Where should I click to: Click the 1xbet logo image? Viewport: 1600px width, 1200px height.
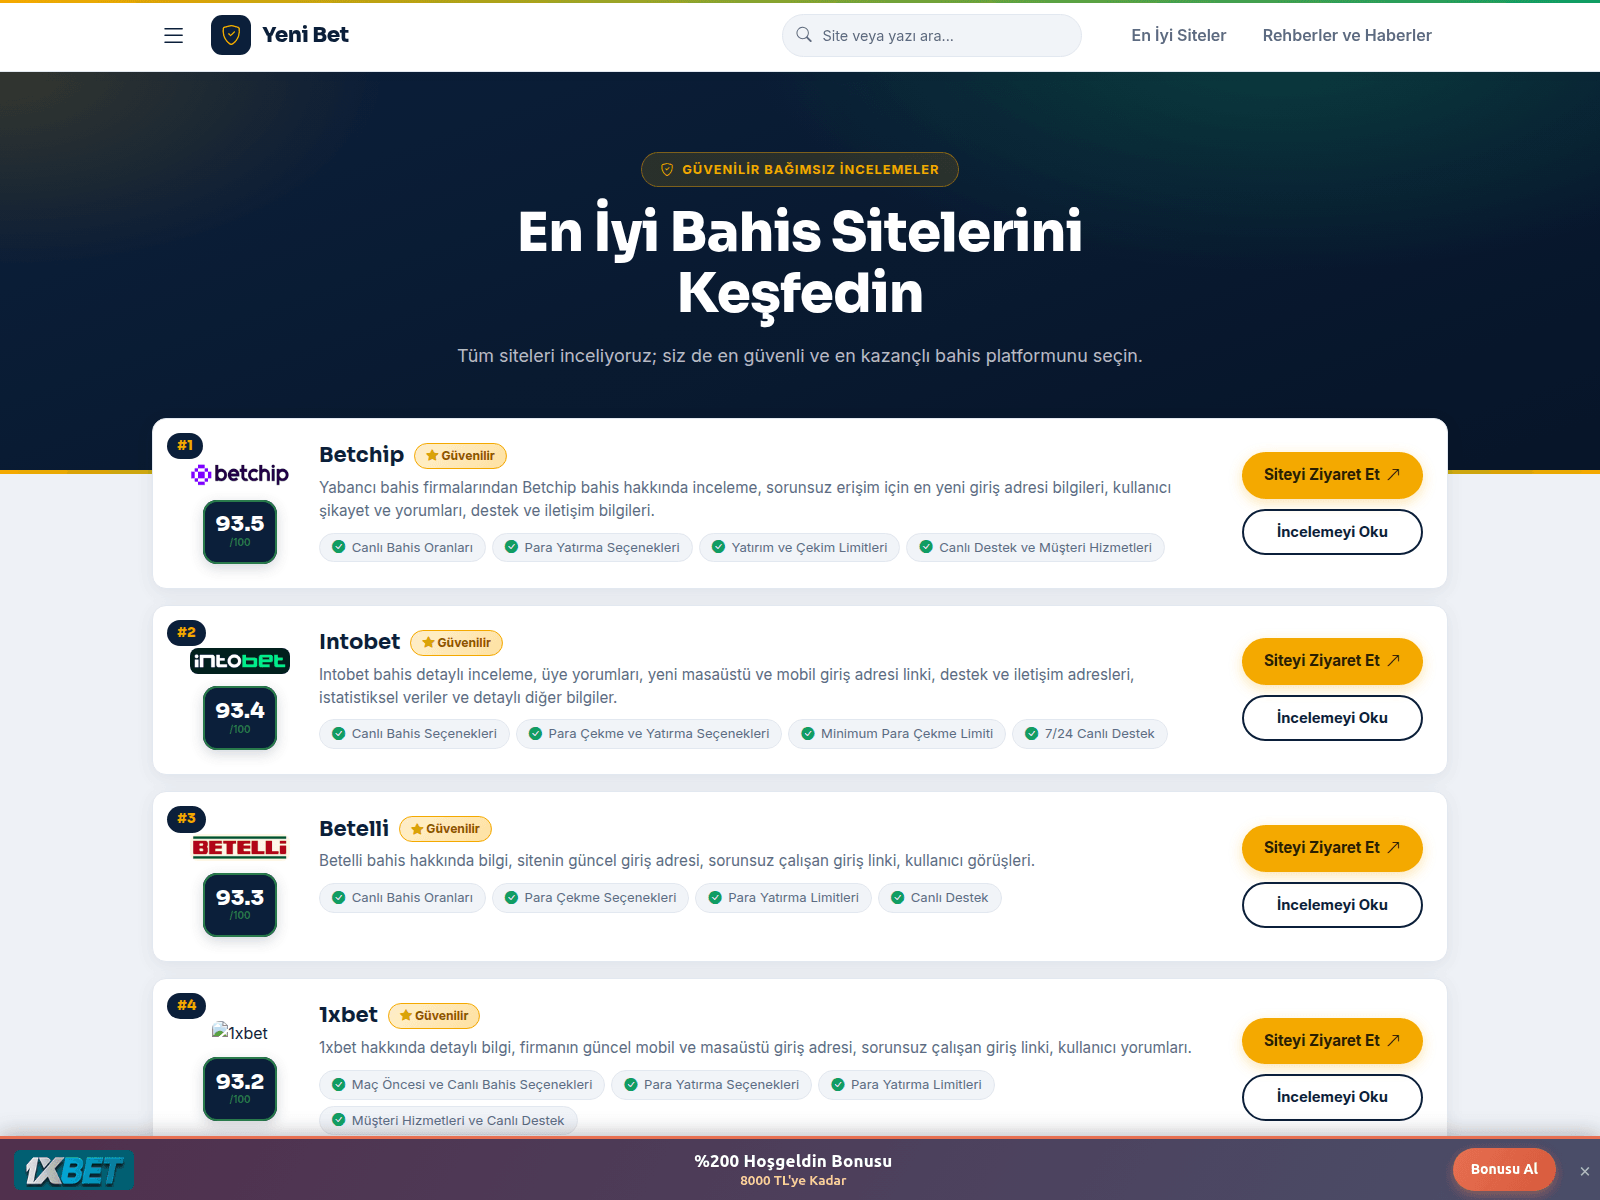(x=240, y=1033)
